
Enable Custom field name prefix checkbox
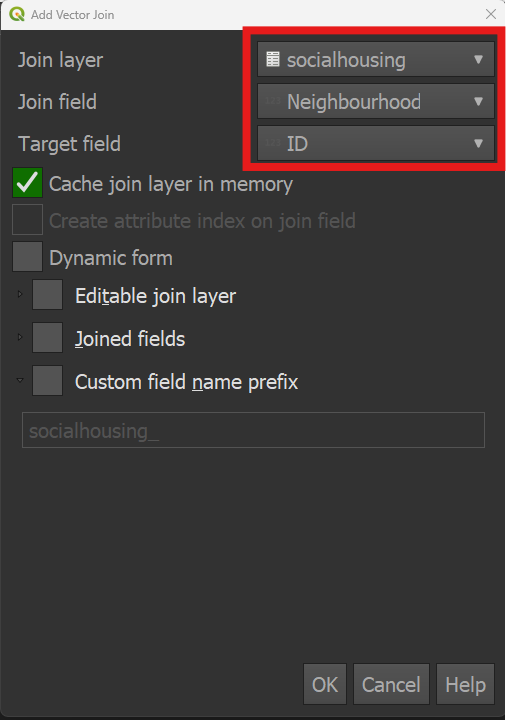click(x=47, y=381)
